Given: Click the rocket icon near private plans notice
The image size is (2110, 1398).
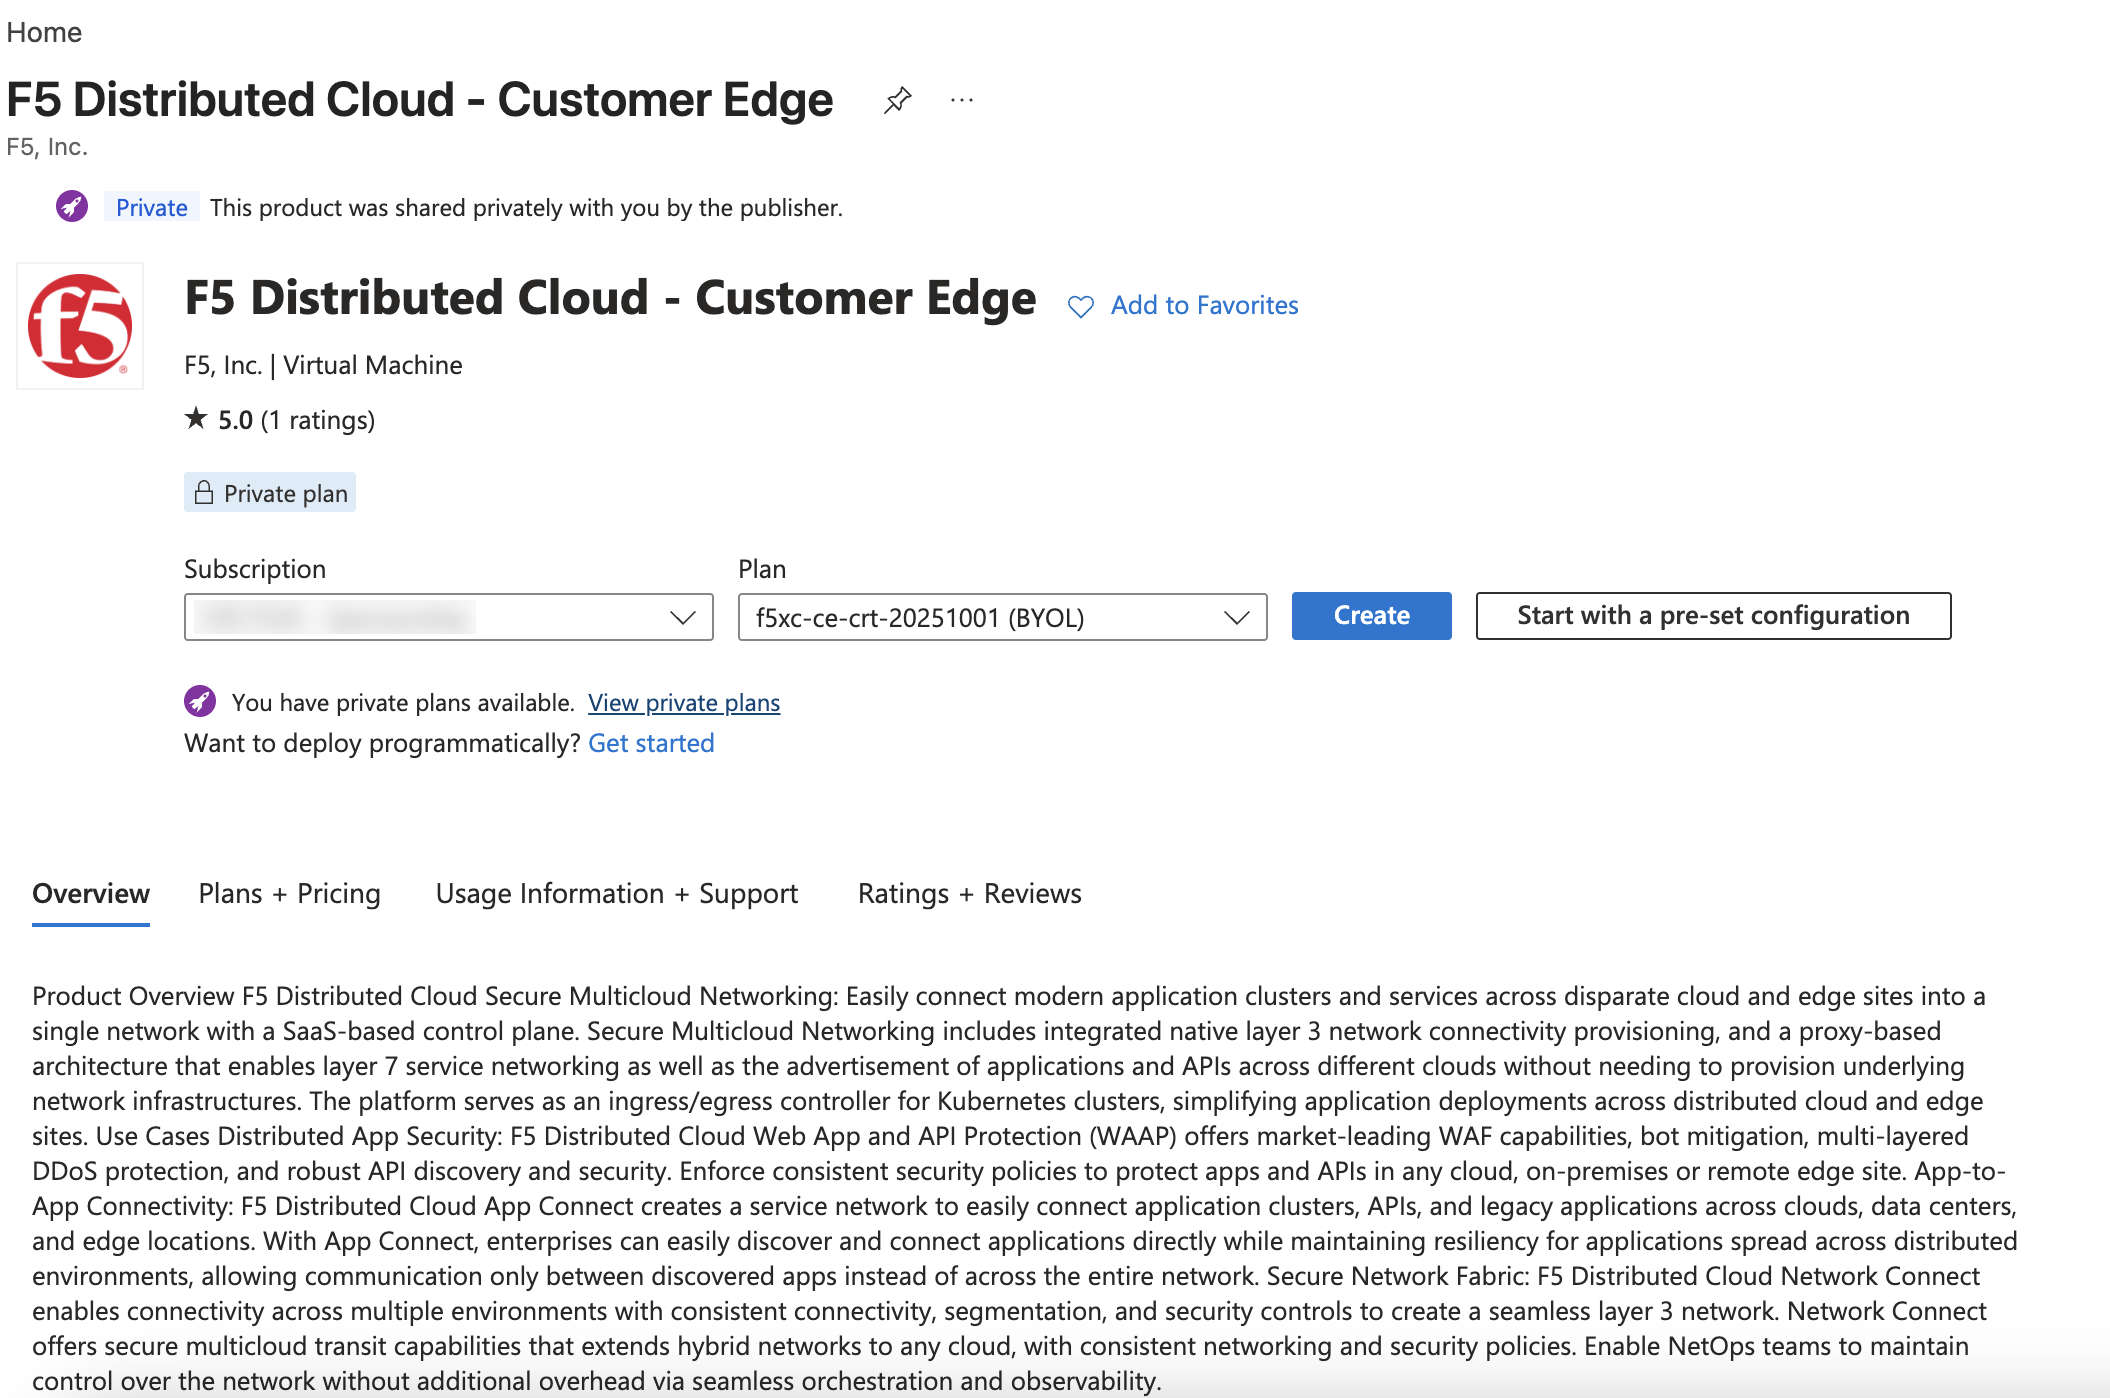Looking at the screenshot, I should coord(200,702).
